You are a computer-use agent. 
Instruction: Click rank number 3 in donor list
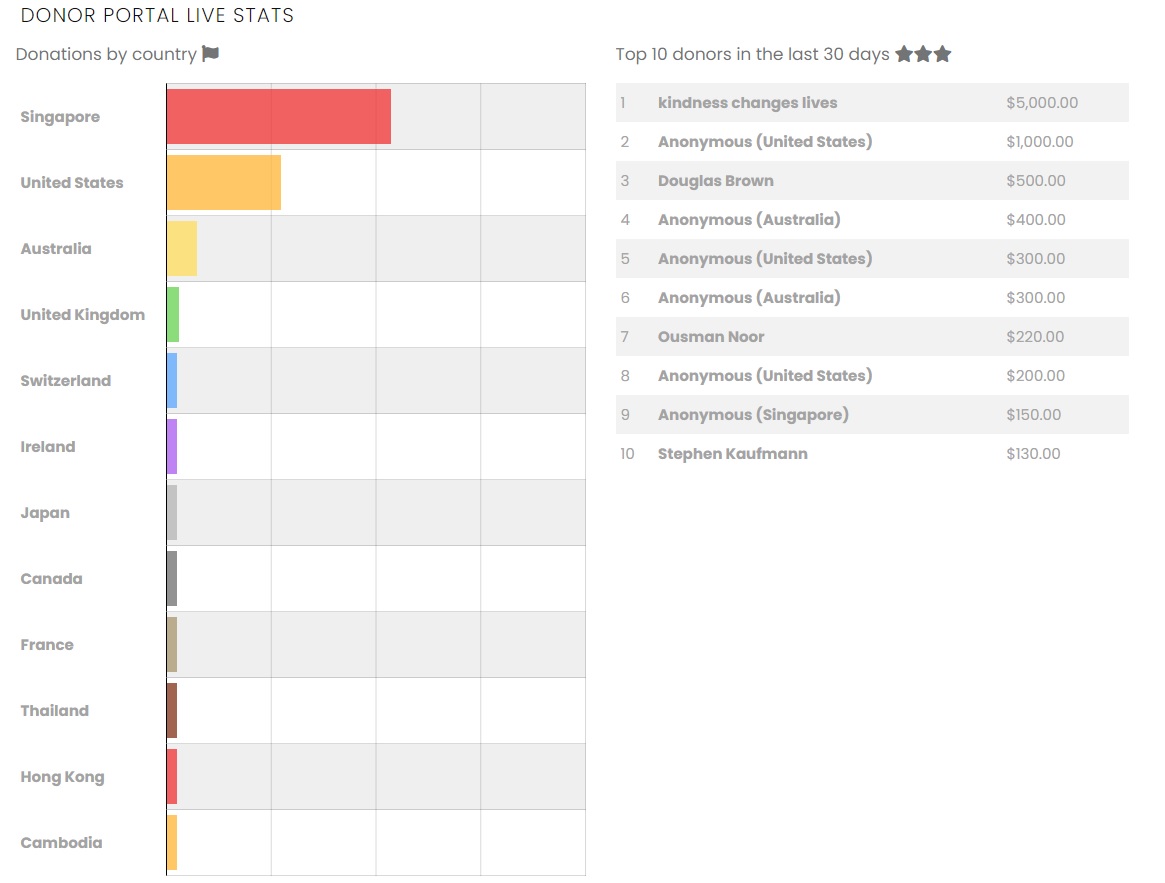point(625,181)
